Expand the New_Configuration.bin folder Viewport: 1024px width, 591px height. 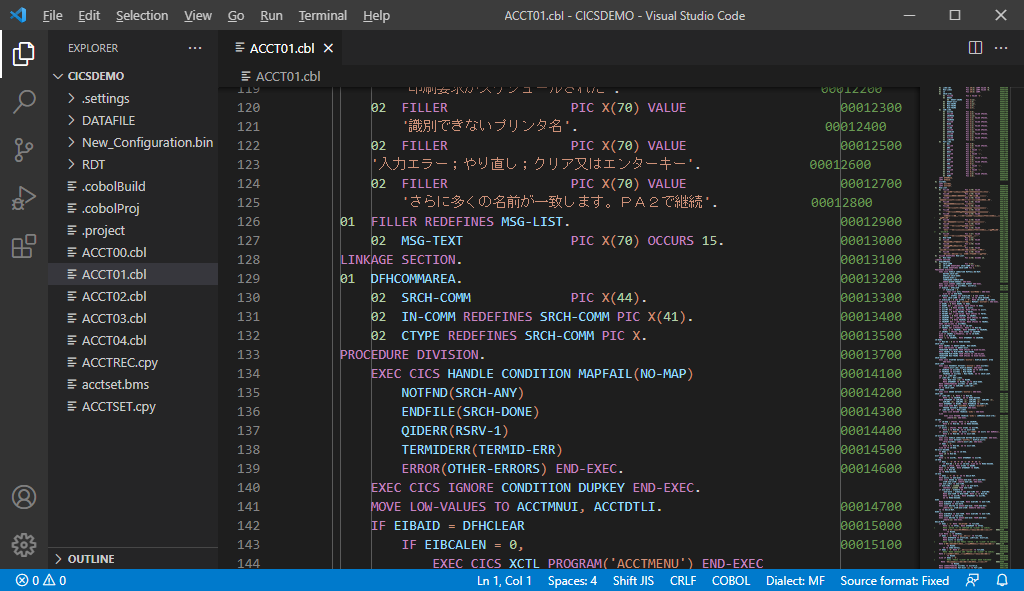pyautogui.click(x=147, y=142)
